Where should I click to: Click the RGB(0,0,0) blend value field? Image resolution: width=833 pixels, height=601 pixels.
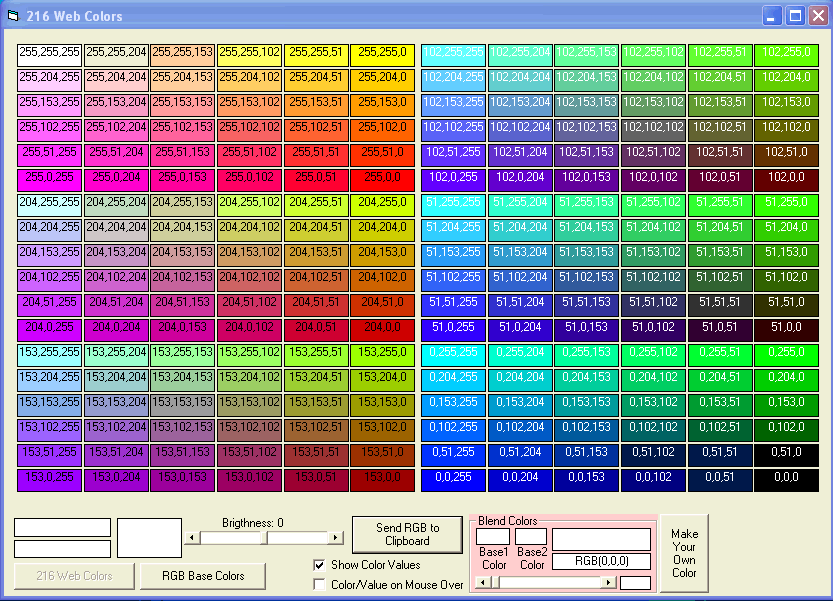(601, 561)
